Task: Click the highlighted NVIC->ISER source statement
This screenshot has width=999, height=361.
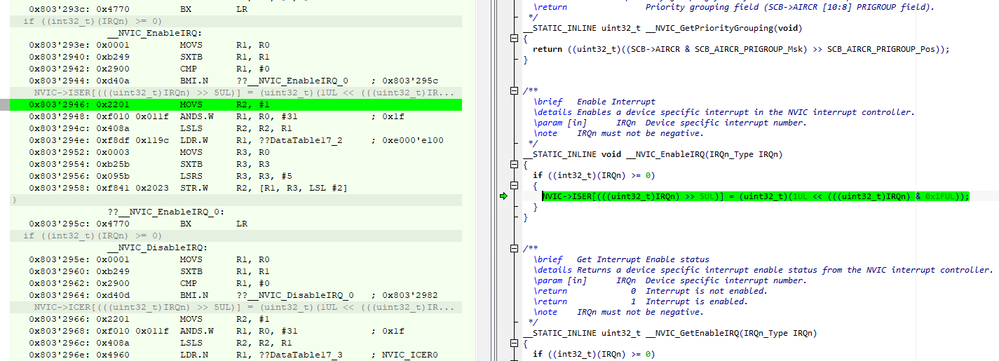Action: tap(756, 196)
